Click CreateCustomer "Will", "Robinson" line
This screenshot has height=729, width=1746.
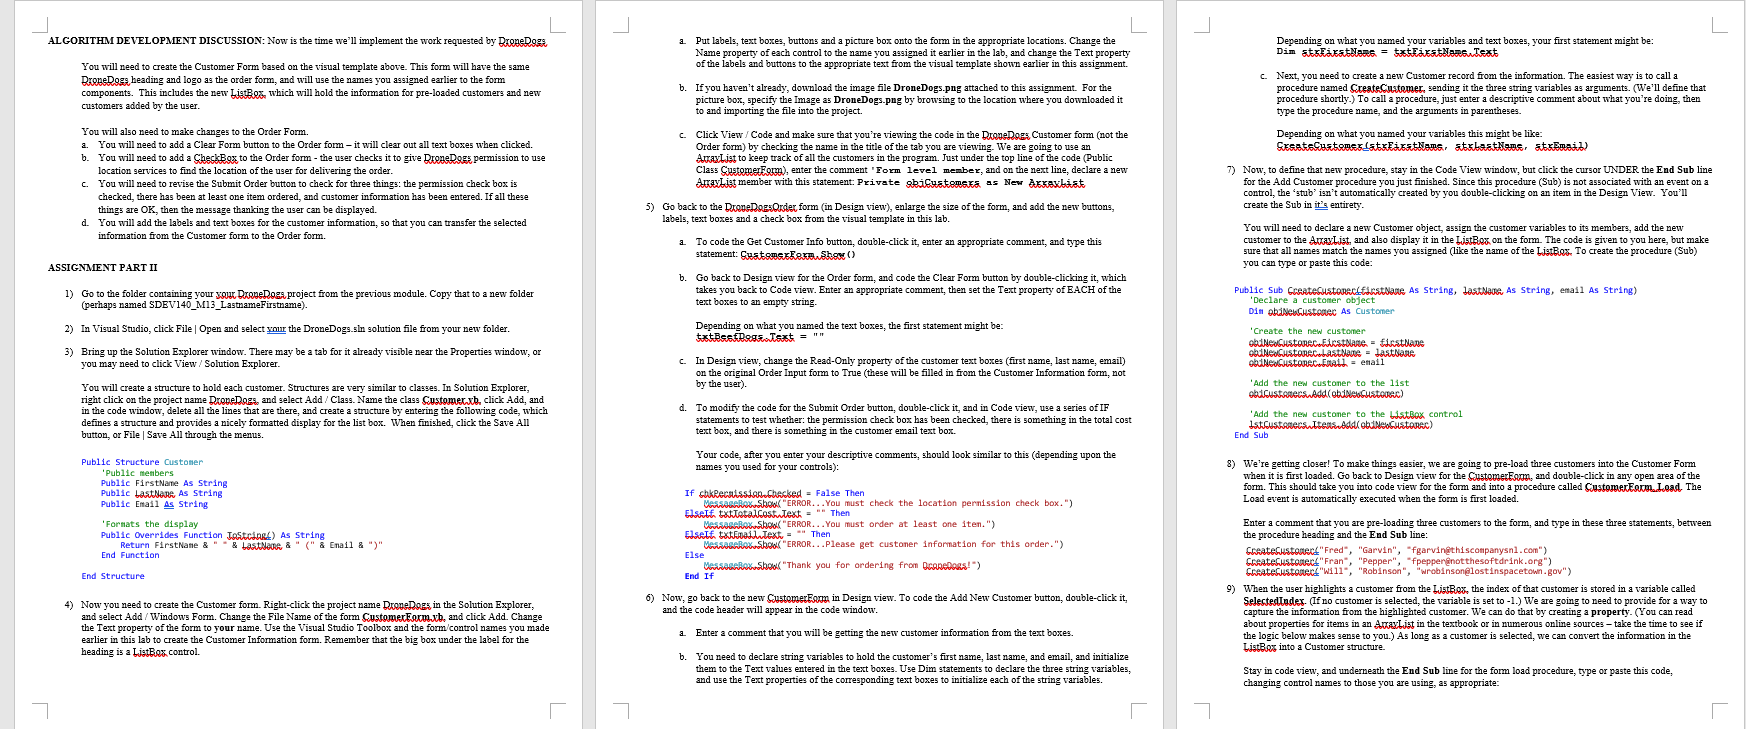[x=1408, y=571]
